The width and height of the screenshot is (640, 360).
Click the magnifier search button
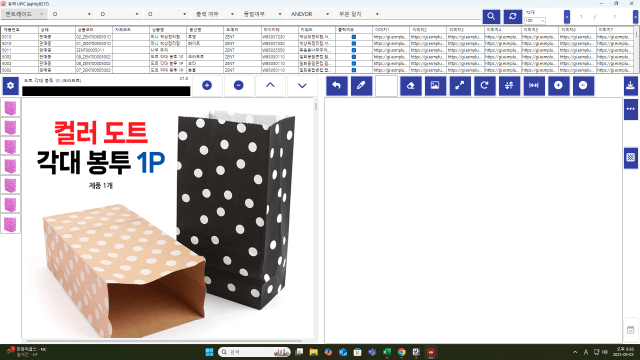[x=491, y=16]
